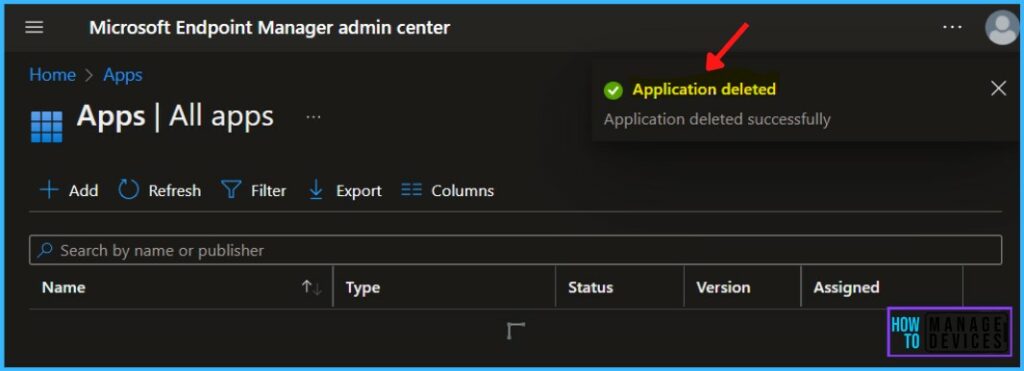Viewport: 1024px width, 371px height.
Task: Open the Filter options
Action: click(253, 191)
